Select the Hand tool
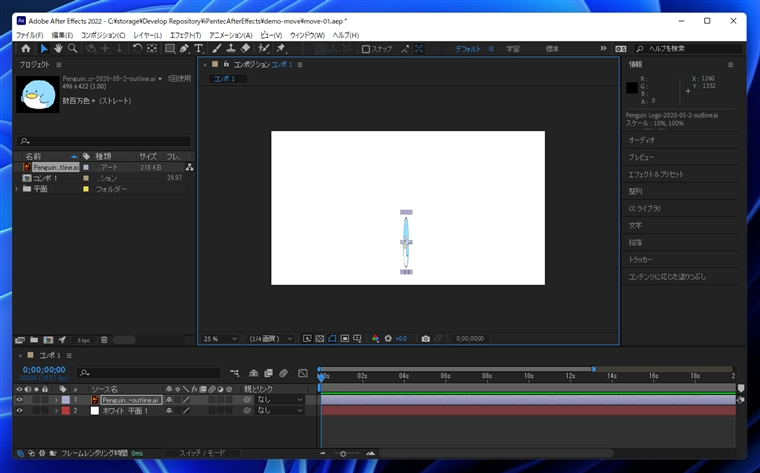Viewport: 760px width, 473px height. click(x=58, y=48)
